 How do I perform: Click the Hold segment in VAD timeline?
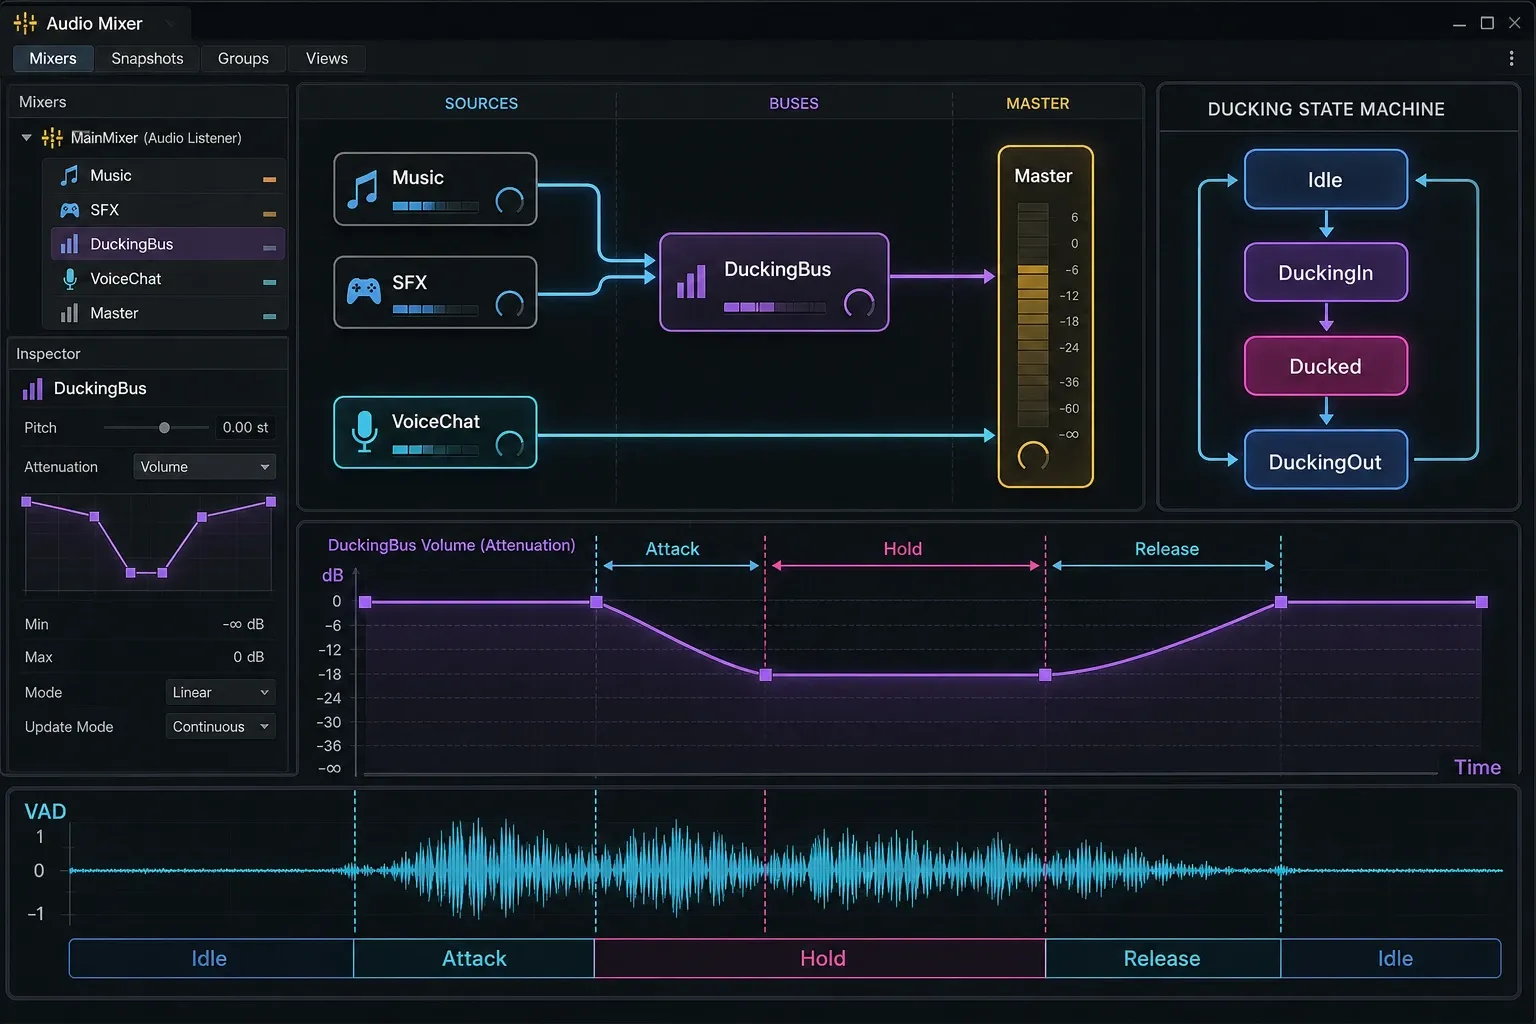(x=820, y=958)
